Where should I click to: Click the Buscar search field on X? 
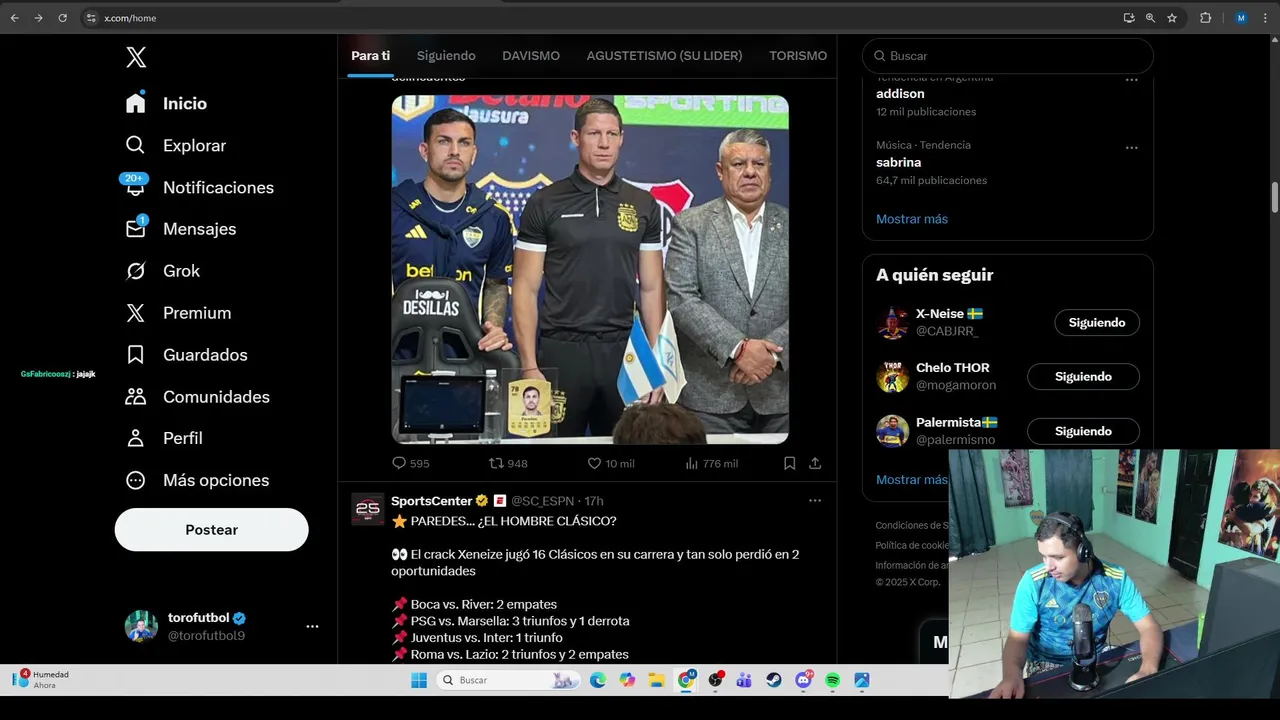(x=1008, y=56)
